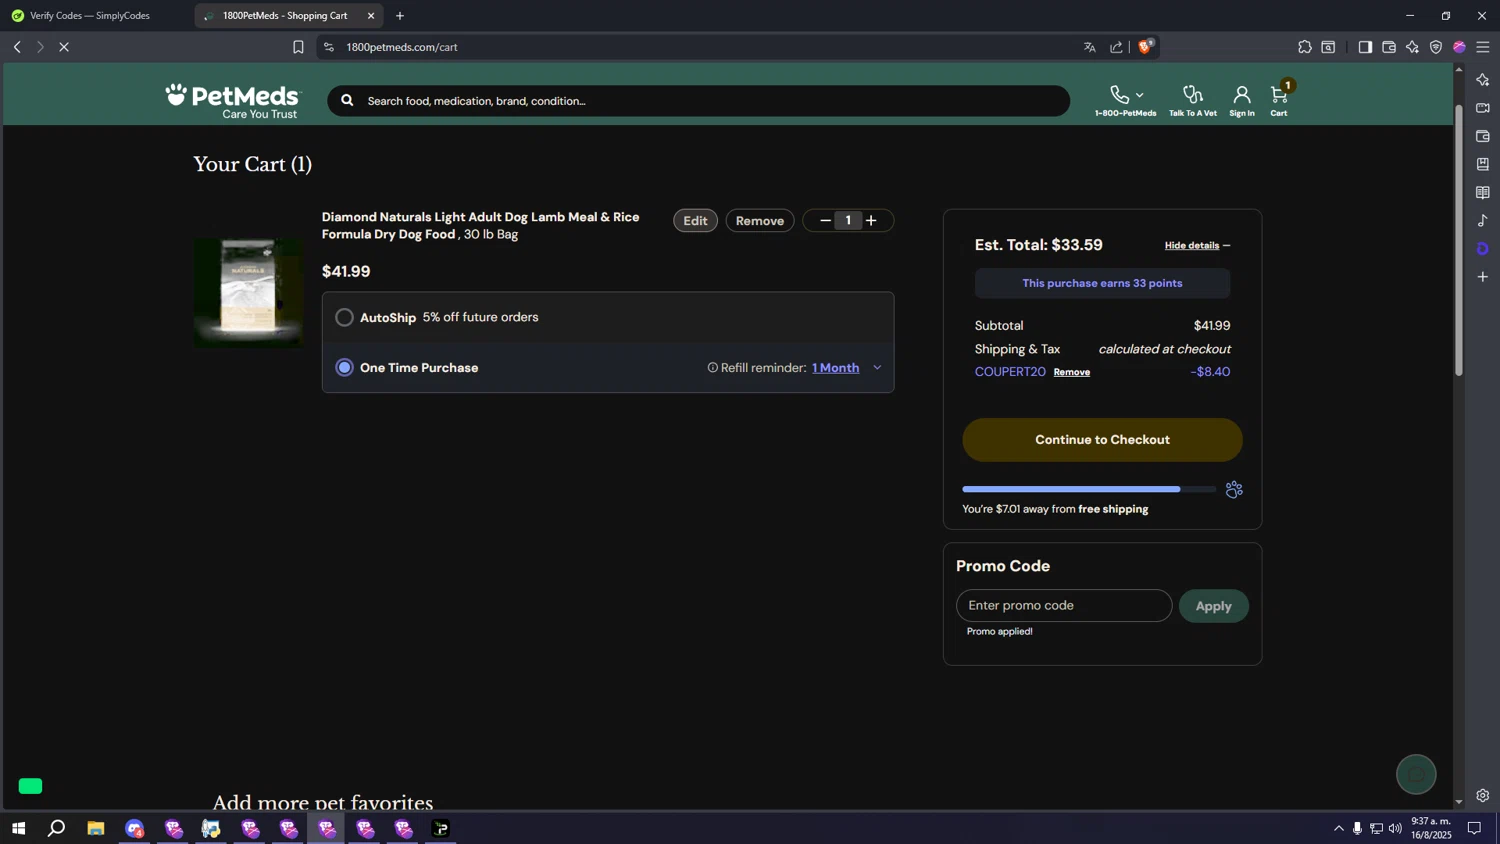Stop page loading with the X button
Screen dimensions: 1500x844
click(64, 47)
